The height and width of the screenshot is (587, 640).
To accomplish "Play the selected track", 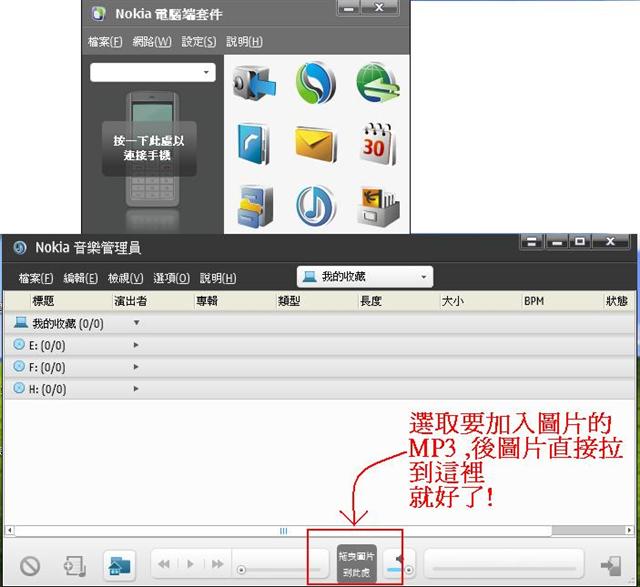I will [190, 564].
